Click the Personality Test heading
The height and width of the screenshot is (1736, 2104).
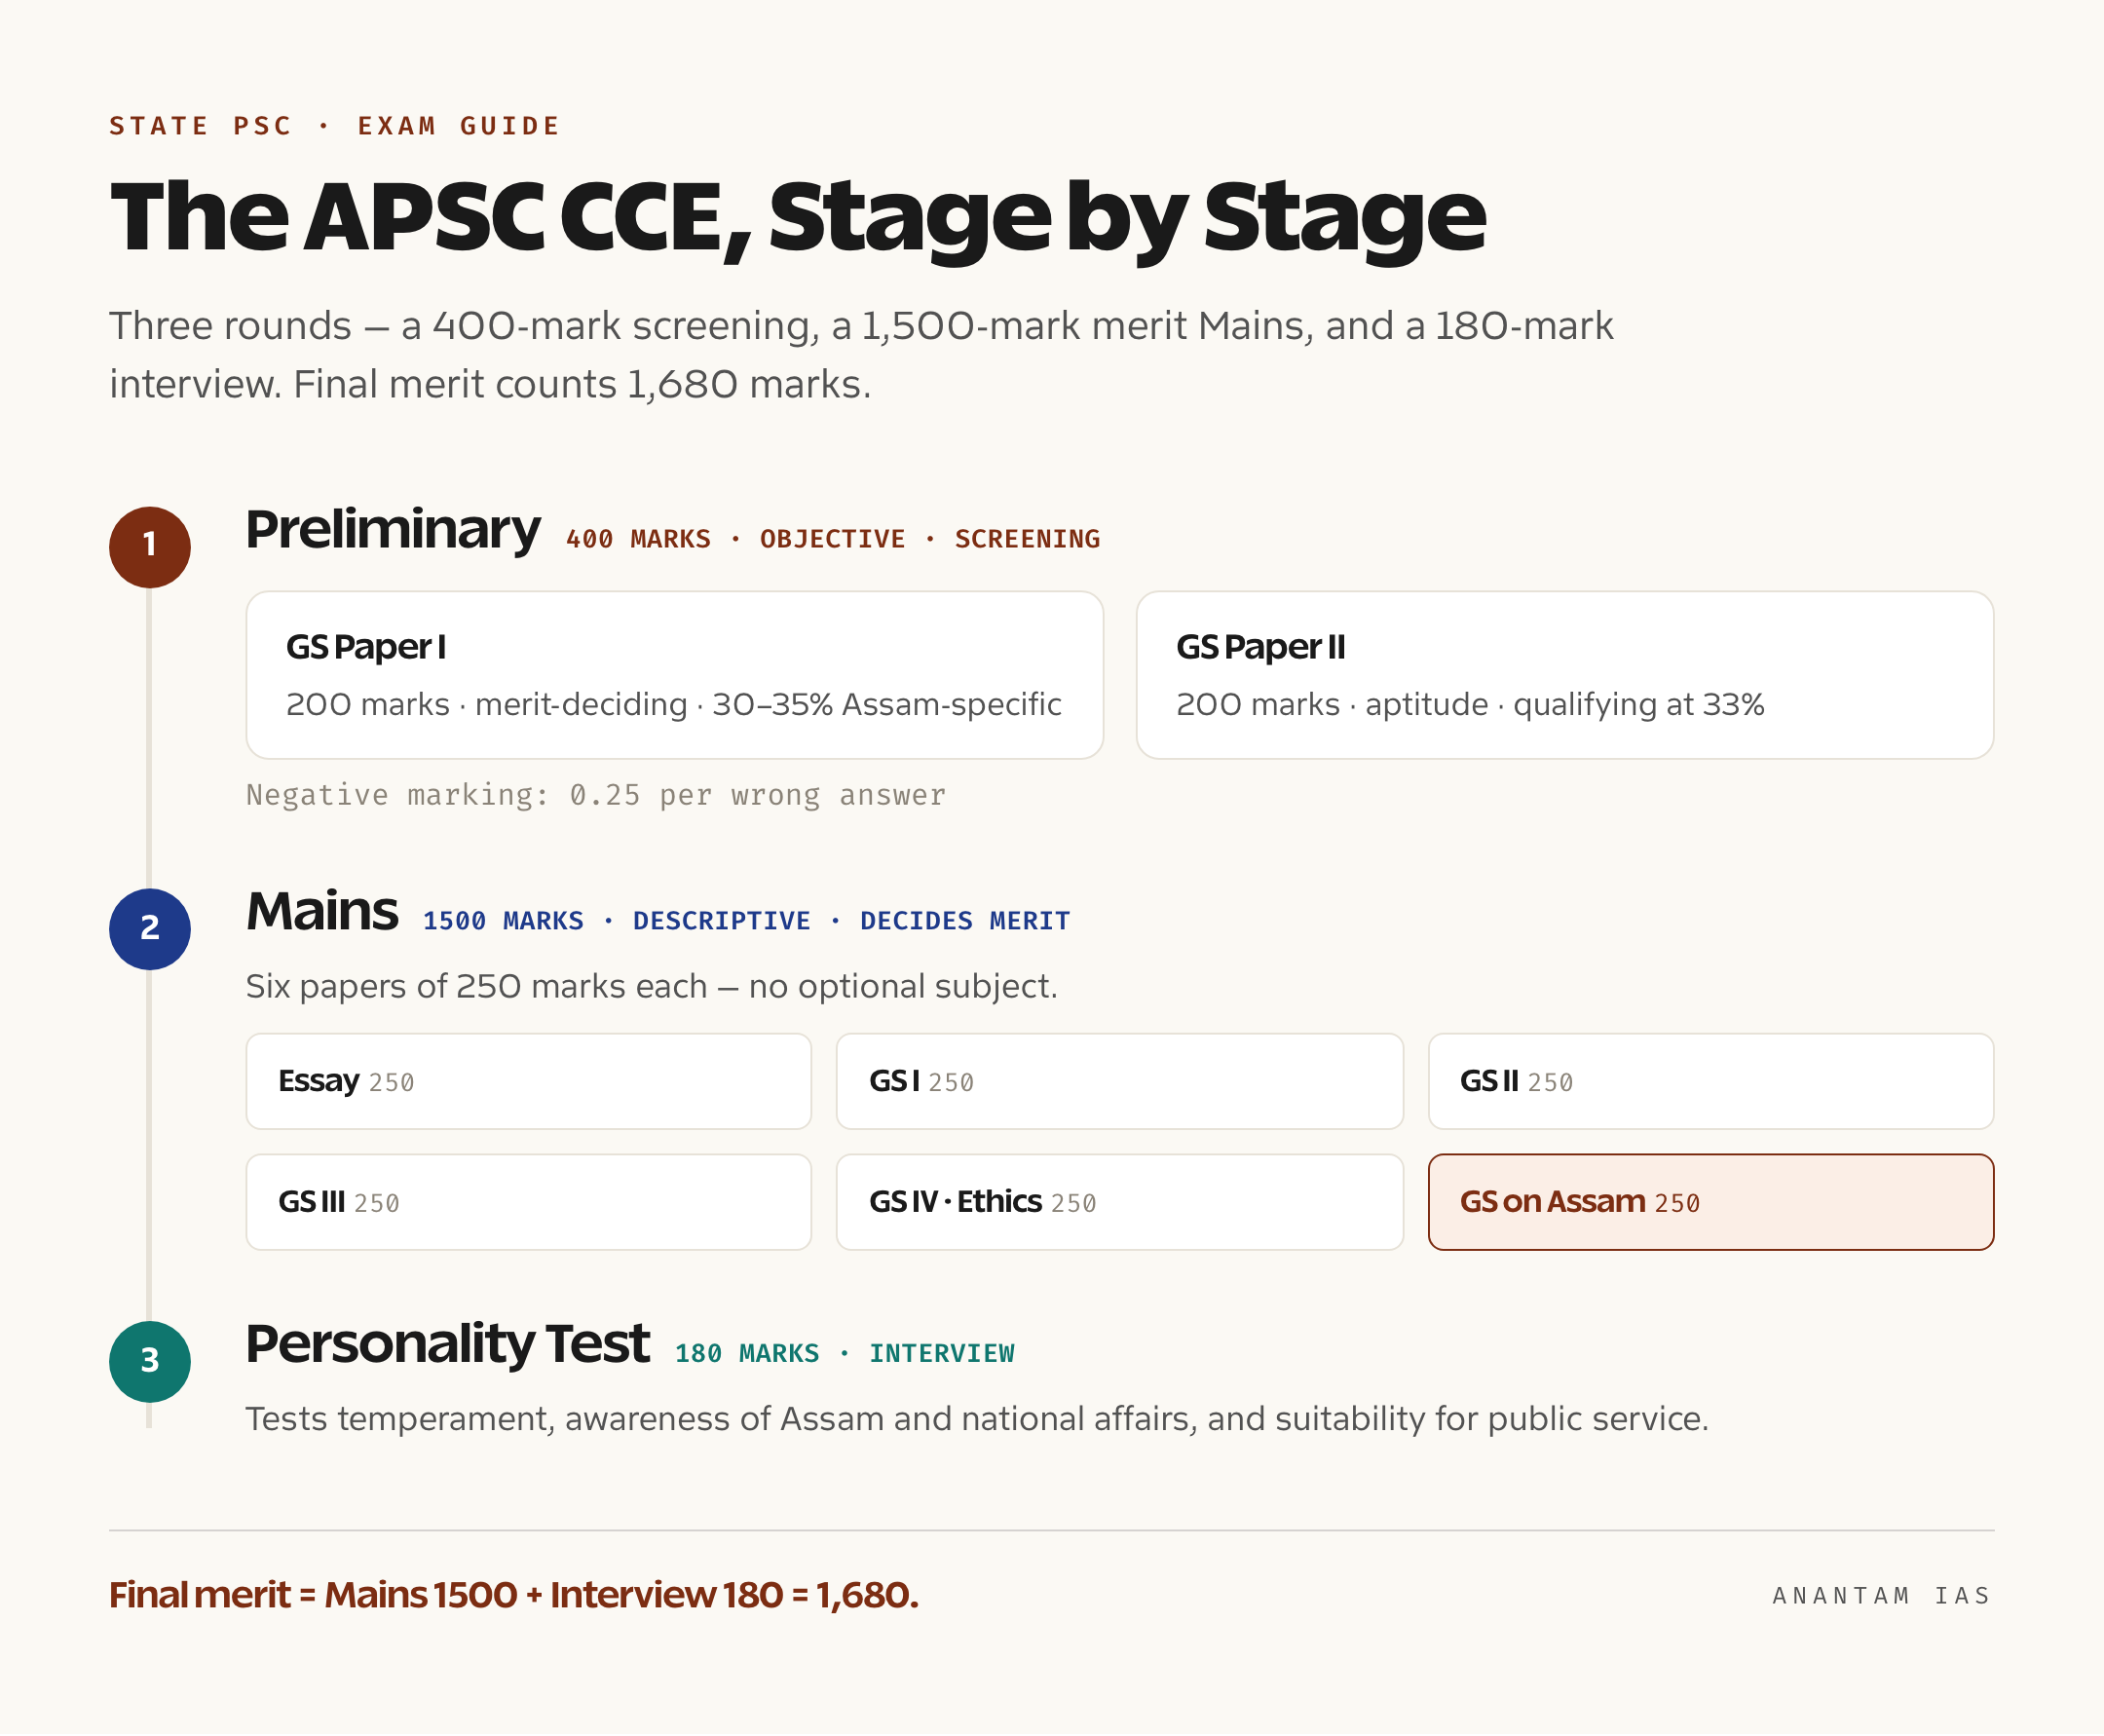(x=447, y=1346)
